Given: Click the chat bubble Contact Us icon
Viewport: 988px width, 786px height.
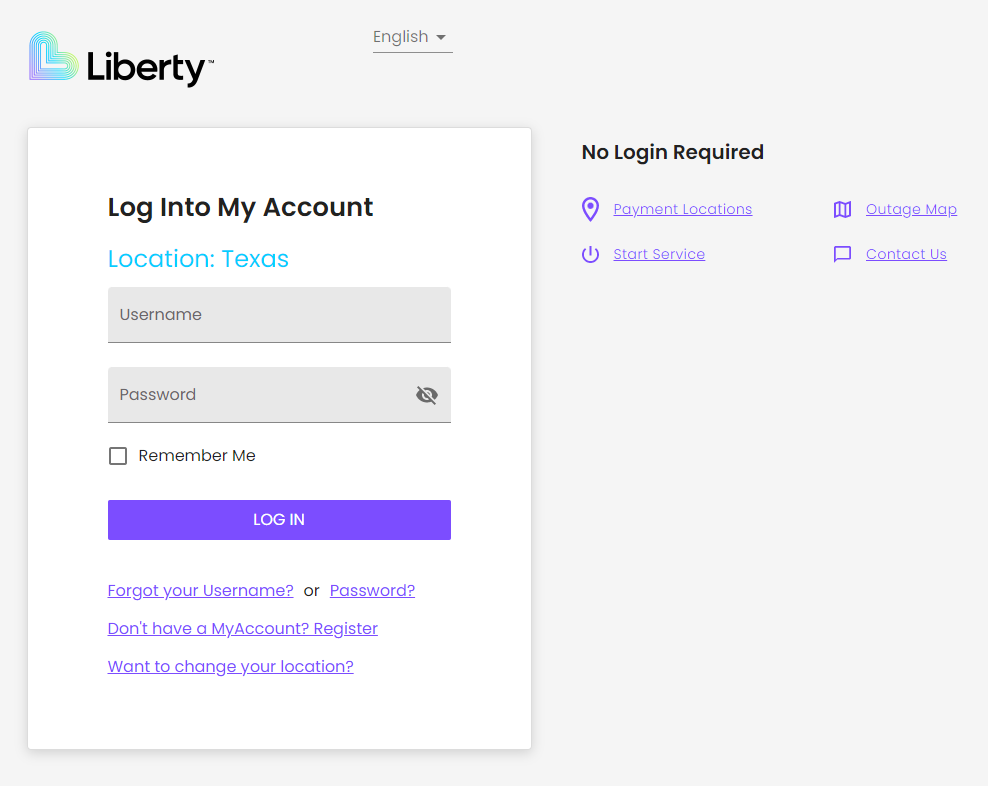Looking at the screenshot, I should (x=842, y=254).
